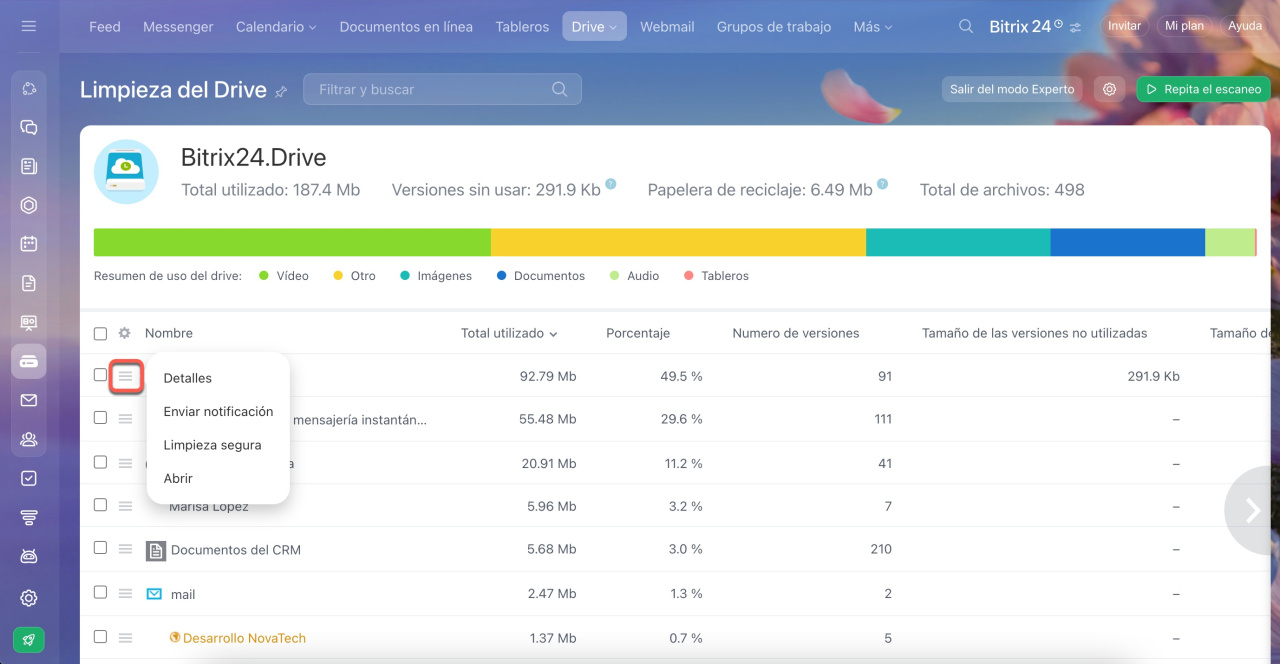The image size is (1280, 664).
Task: Click the right arrow to show more columns
Action: 1252,510
